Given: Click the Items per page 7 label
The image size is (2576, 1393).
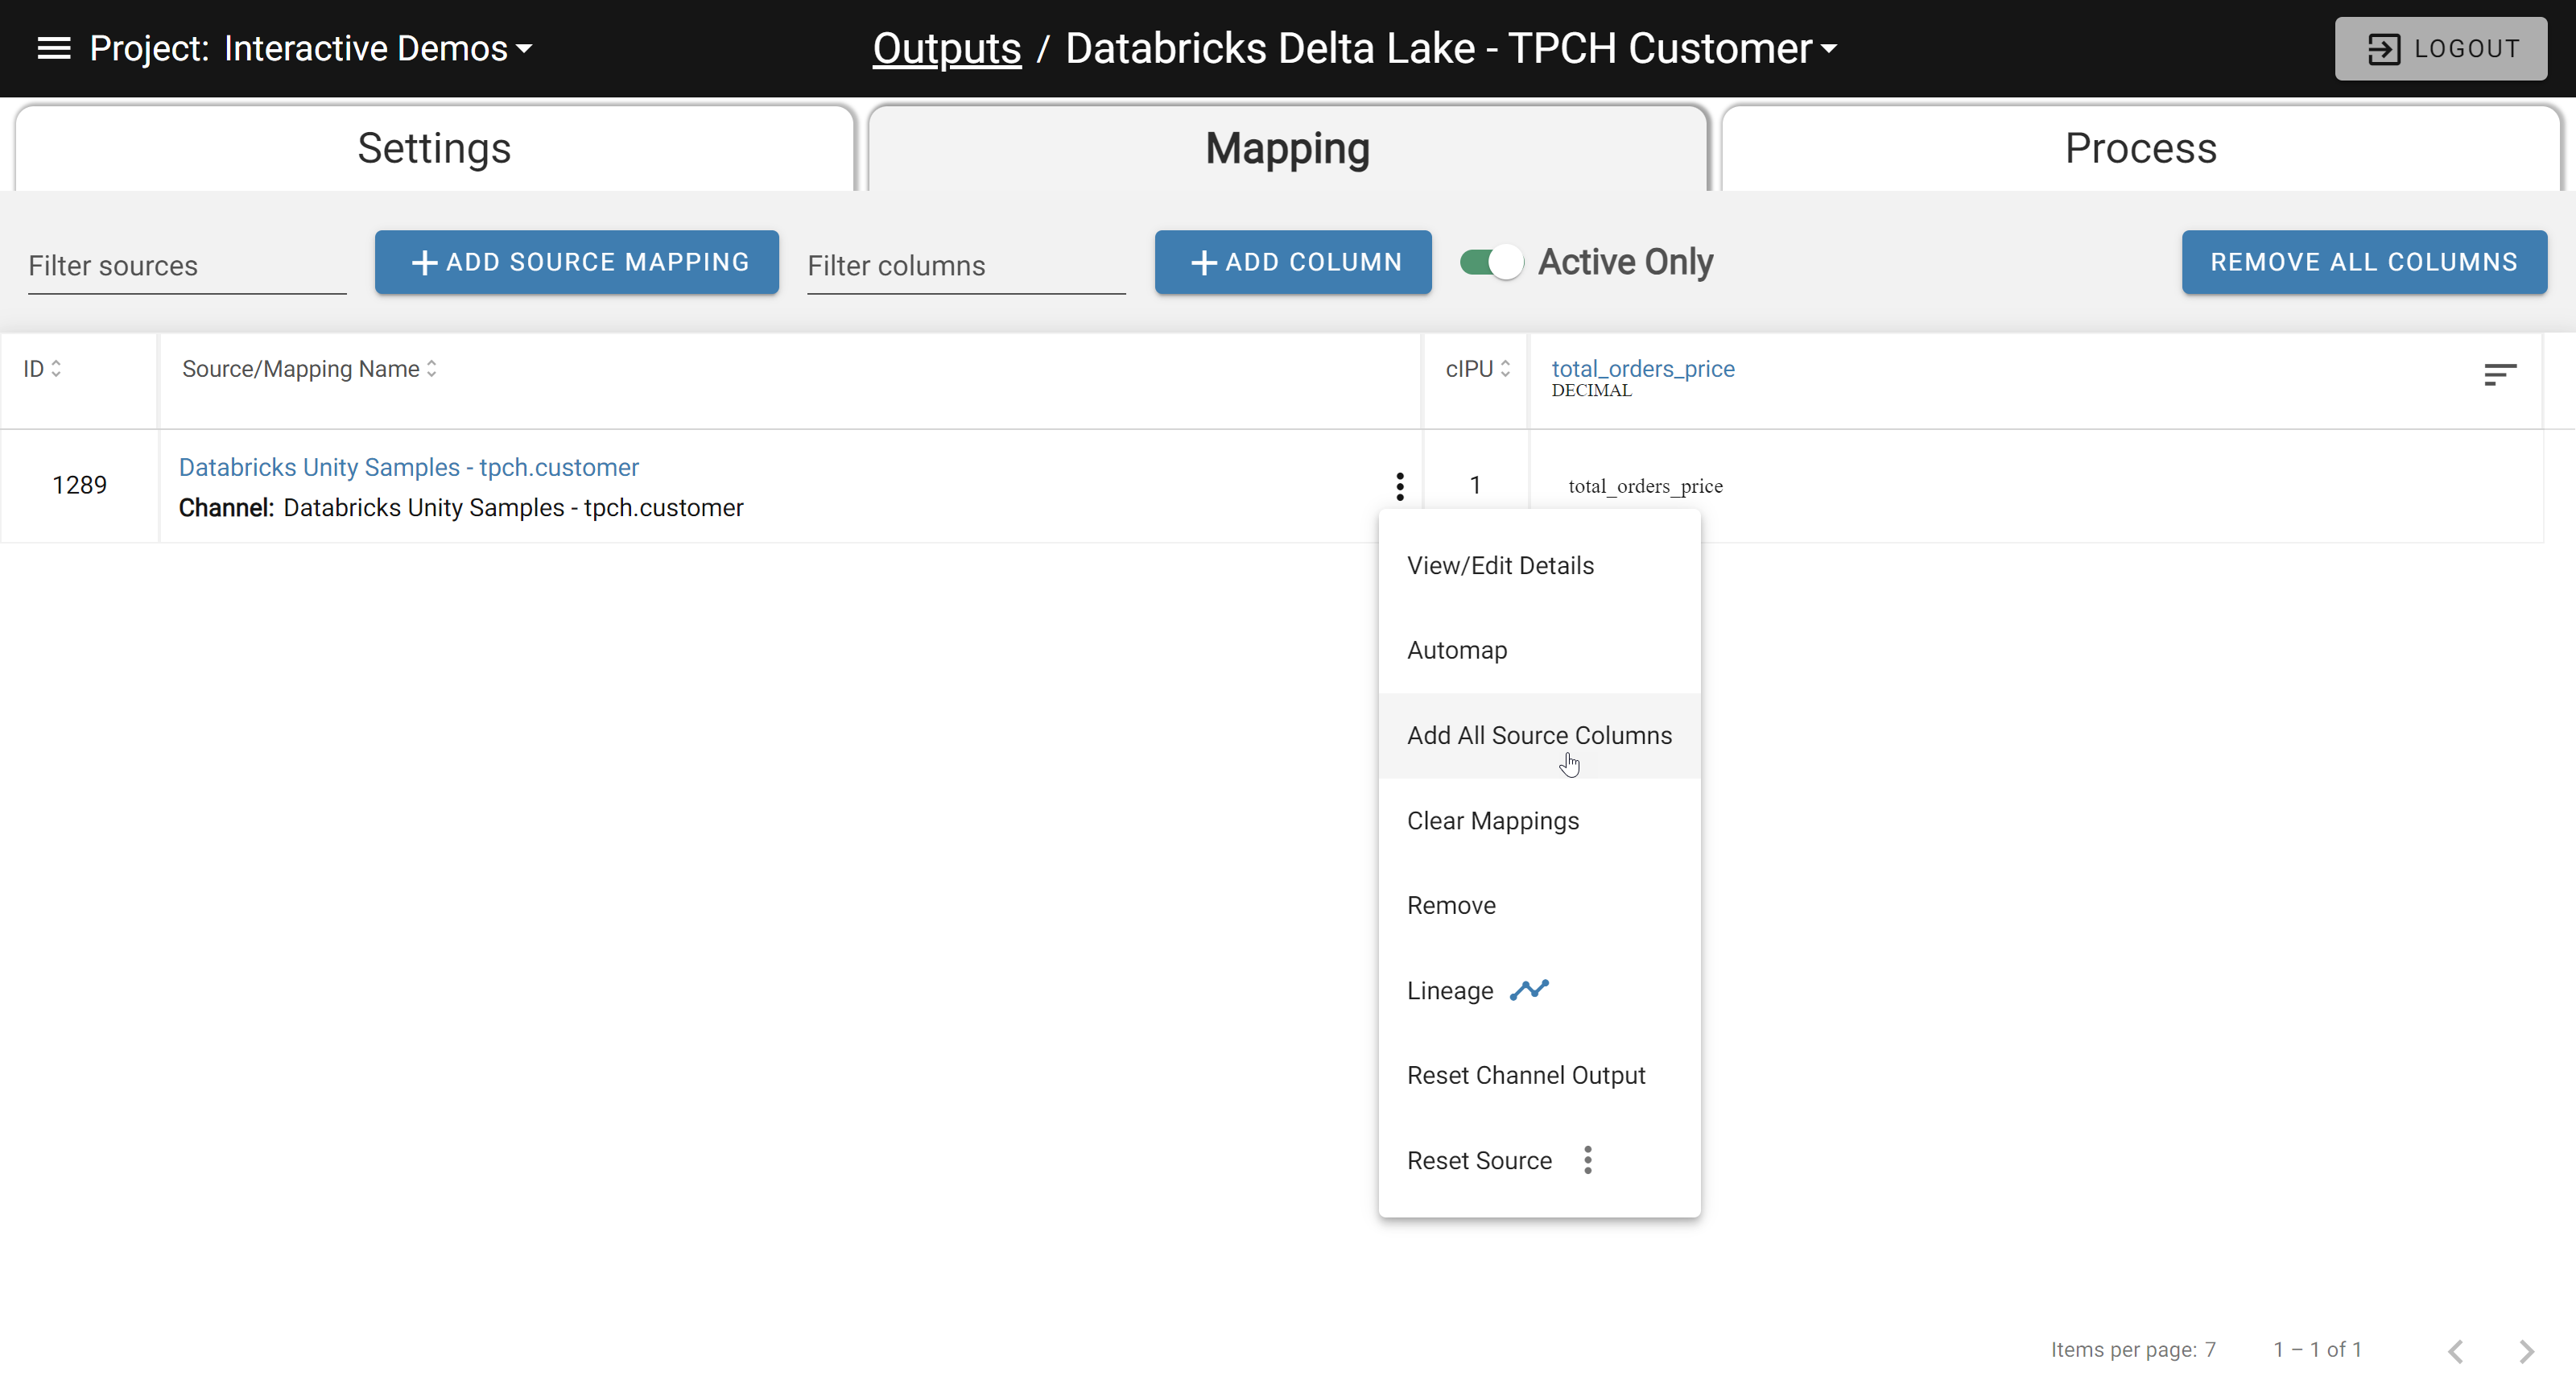Looking at the screenshot, I should click(2133, 1349).
